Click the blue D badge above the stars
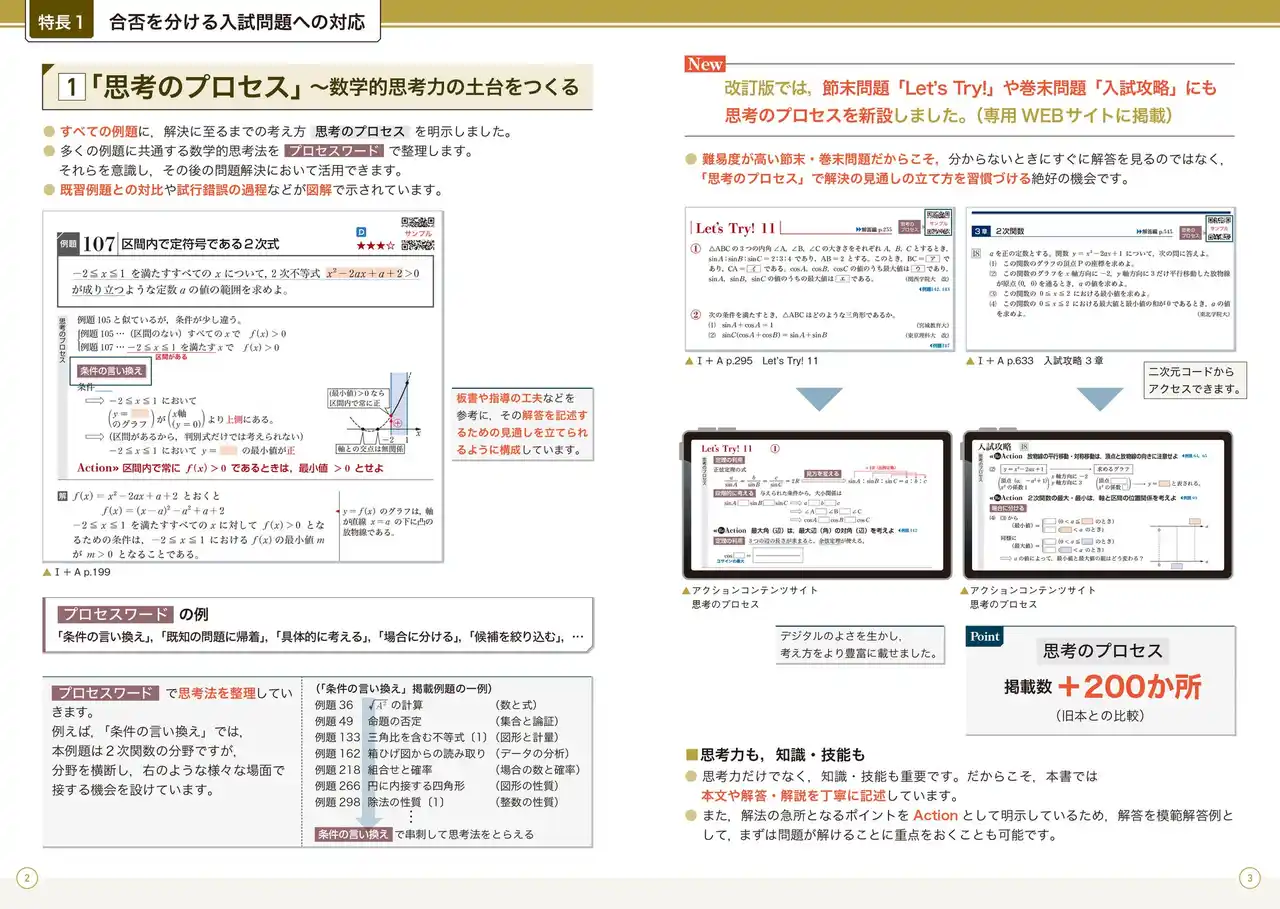The height and width of the screenshot is (909, 1280). [362, 231]
